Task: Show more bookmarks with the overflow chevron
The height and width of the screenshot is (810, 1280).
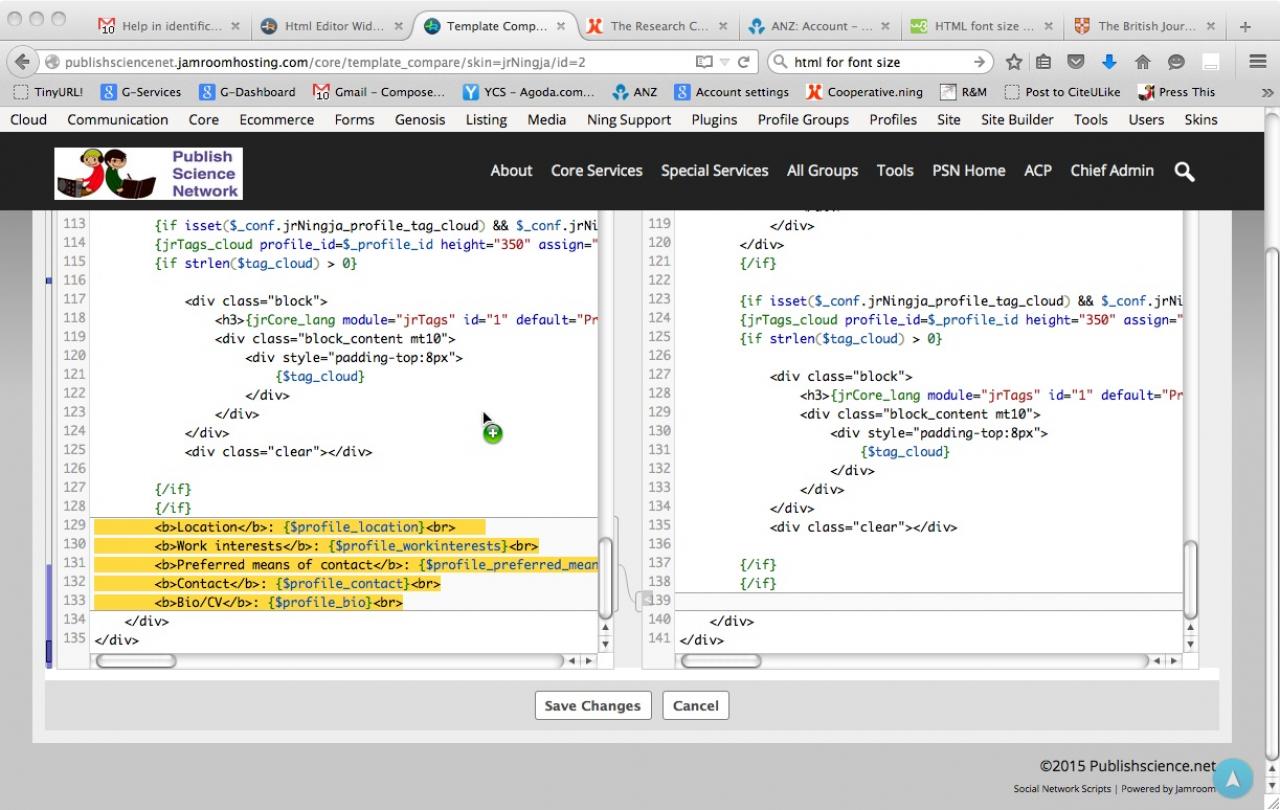Action: pos(1267,92)
